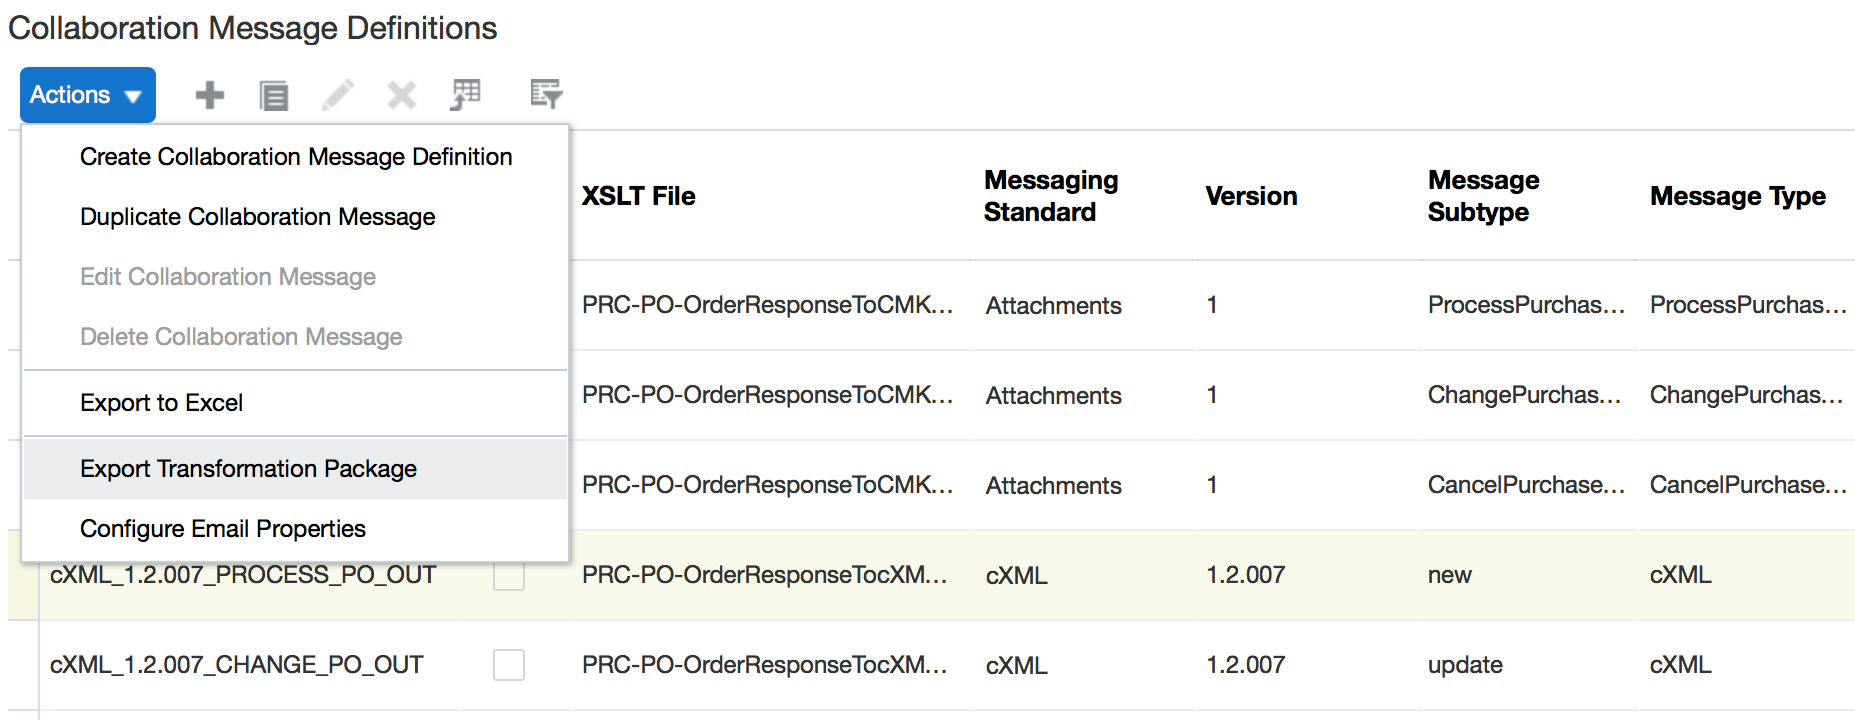Click the Export to Excel toolbar icon
The height and width of the screenshot is (720, 1855).
point(466,94)
